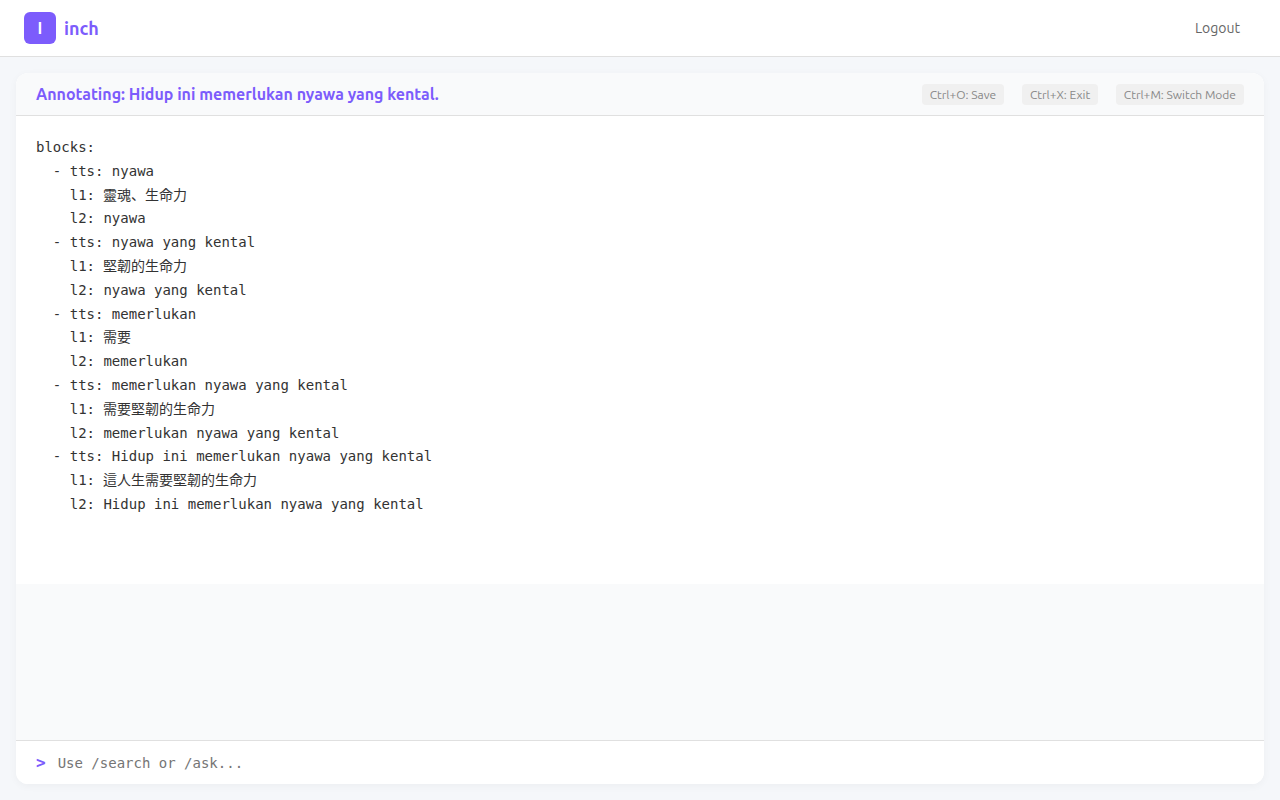Click the Ctrl+X: Exit shortcut badge
The image size is (1280, 800).
[1060, 95]
